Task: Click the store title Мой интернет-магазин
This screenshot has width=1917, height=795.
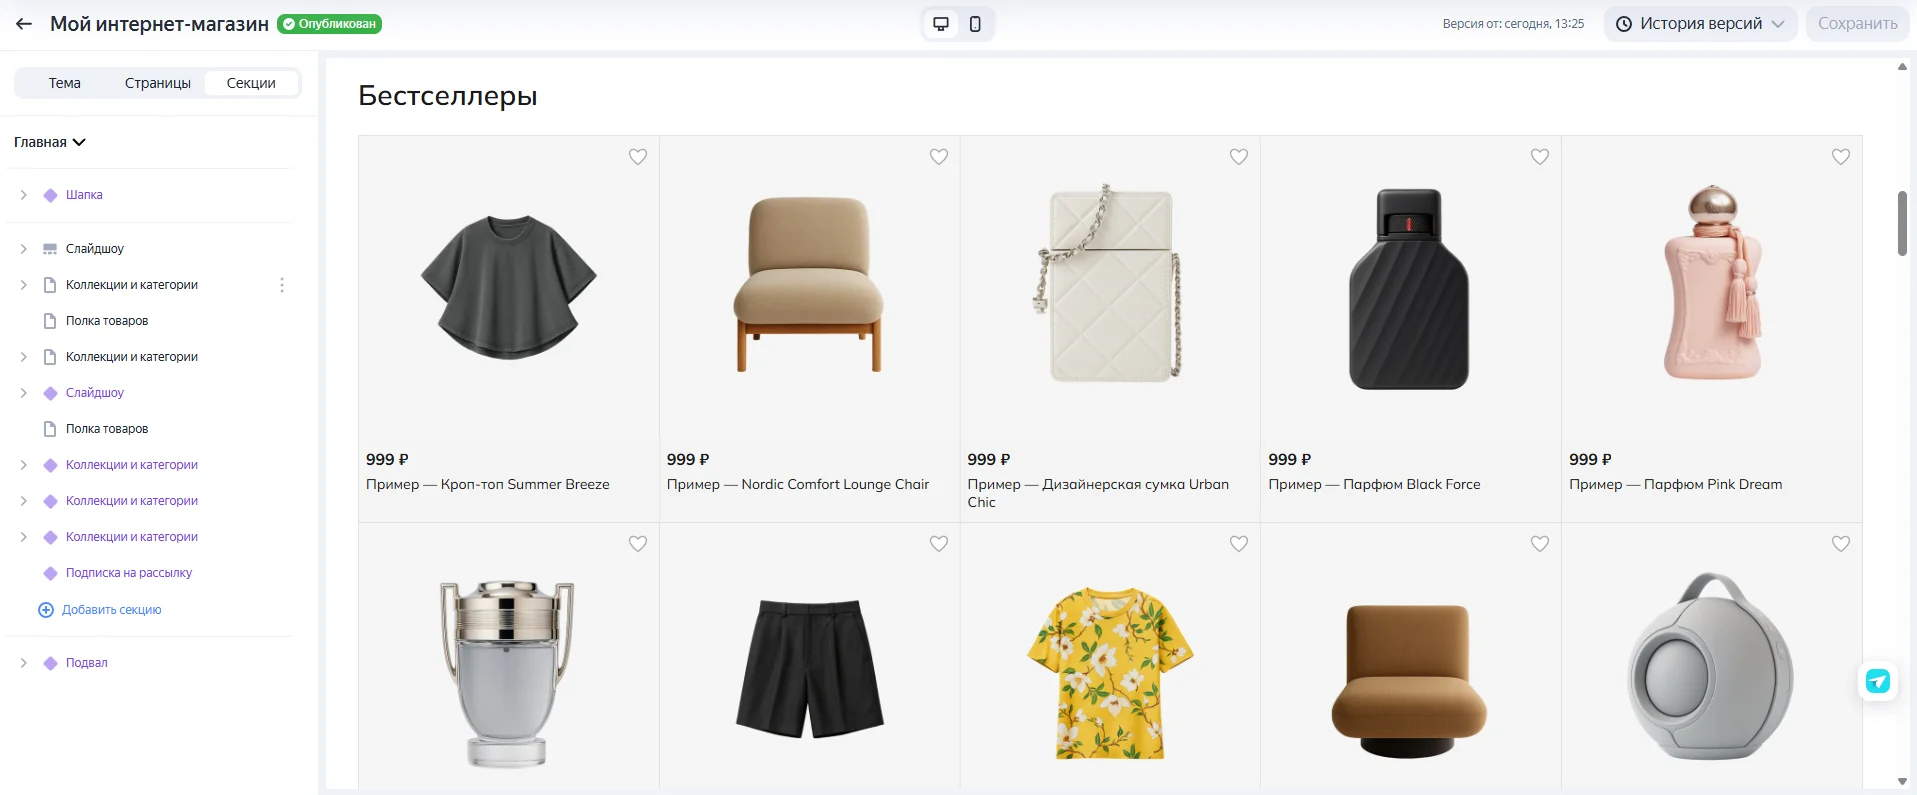Action: click(x=160, y=24)
